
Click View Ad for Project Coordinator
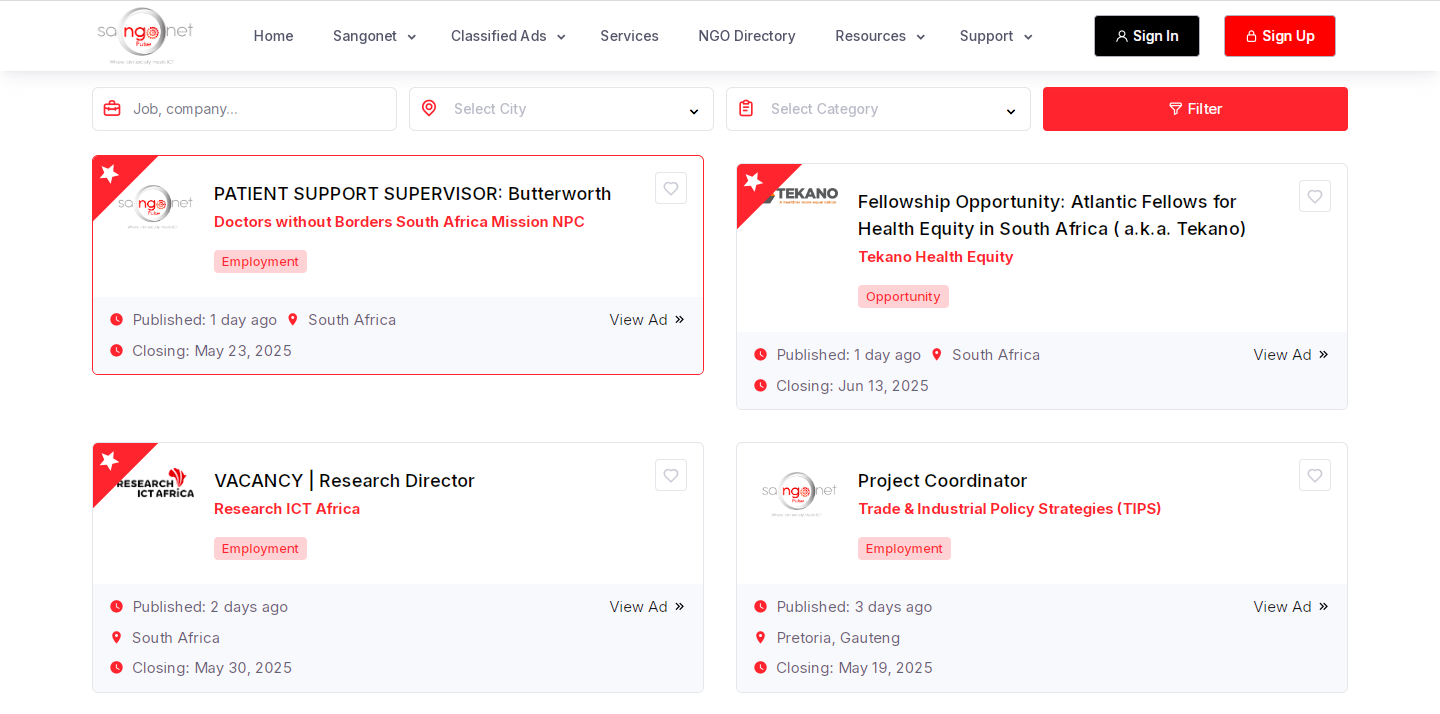pyautogui.click(x=1290, y=607)
